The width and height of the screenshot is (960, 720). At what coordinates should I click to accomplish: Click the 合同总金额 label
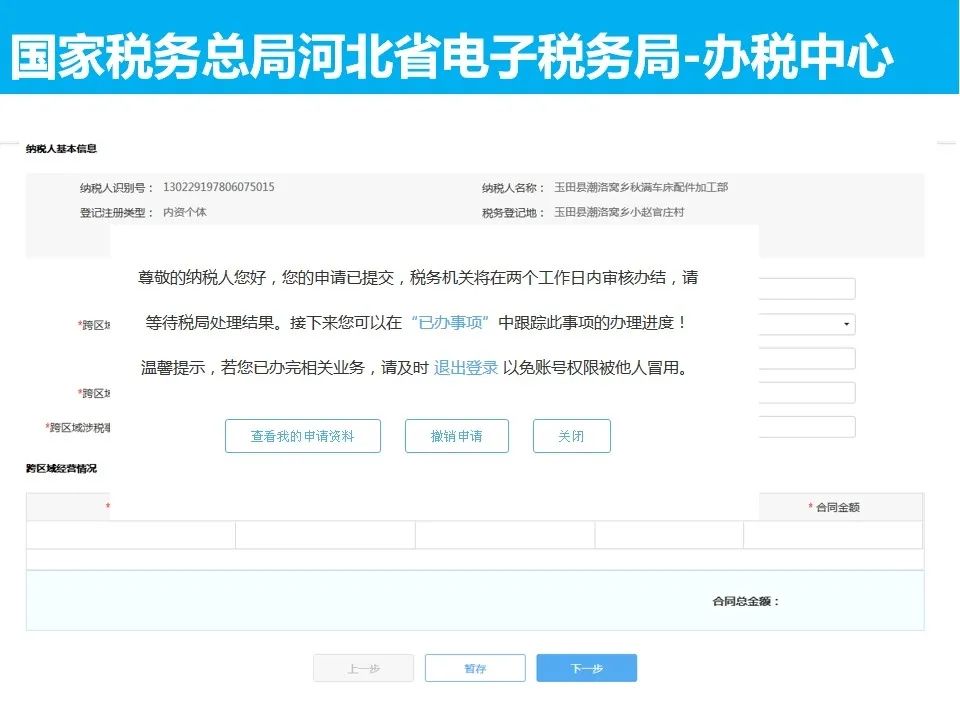(x=746, y=601)
